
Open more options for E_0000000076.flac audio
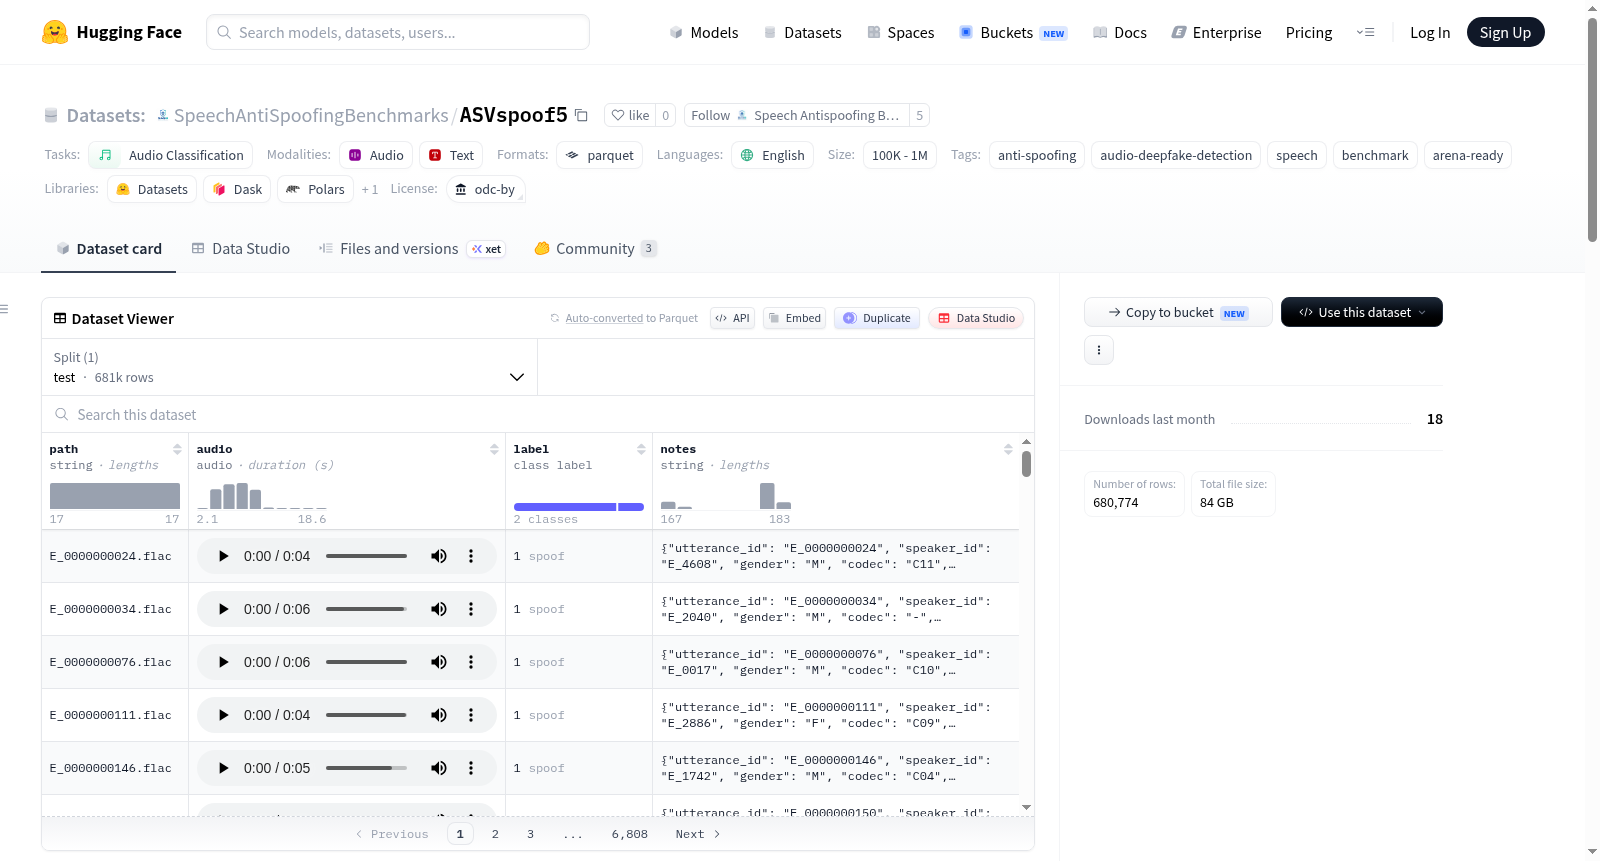[x=471, y=662]
